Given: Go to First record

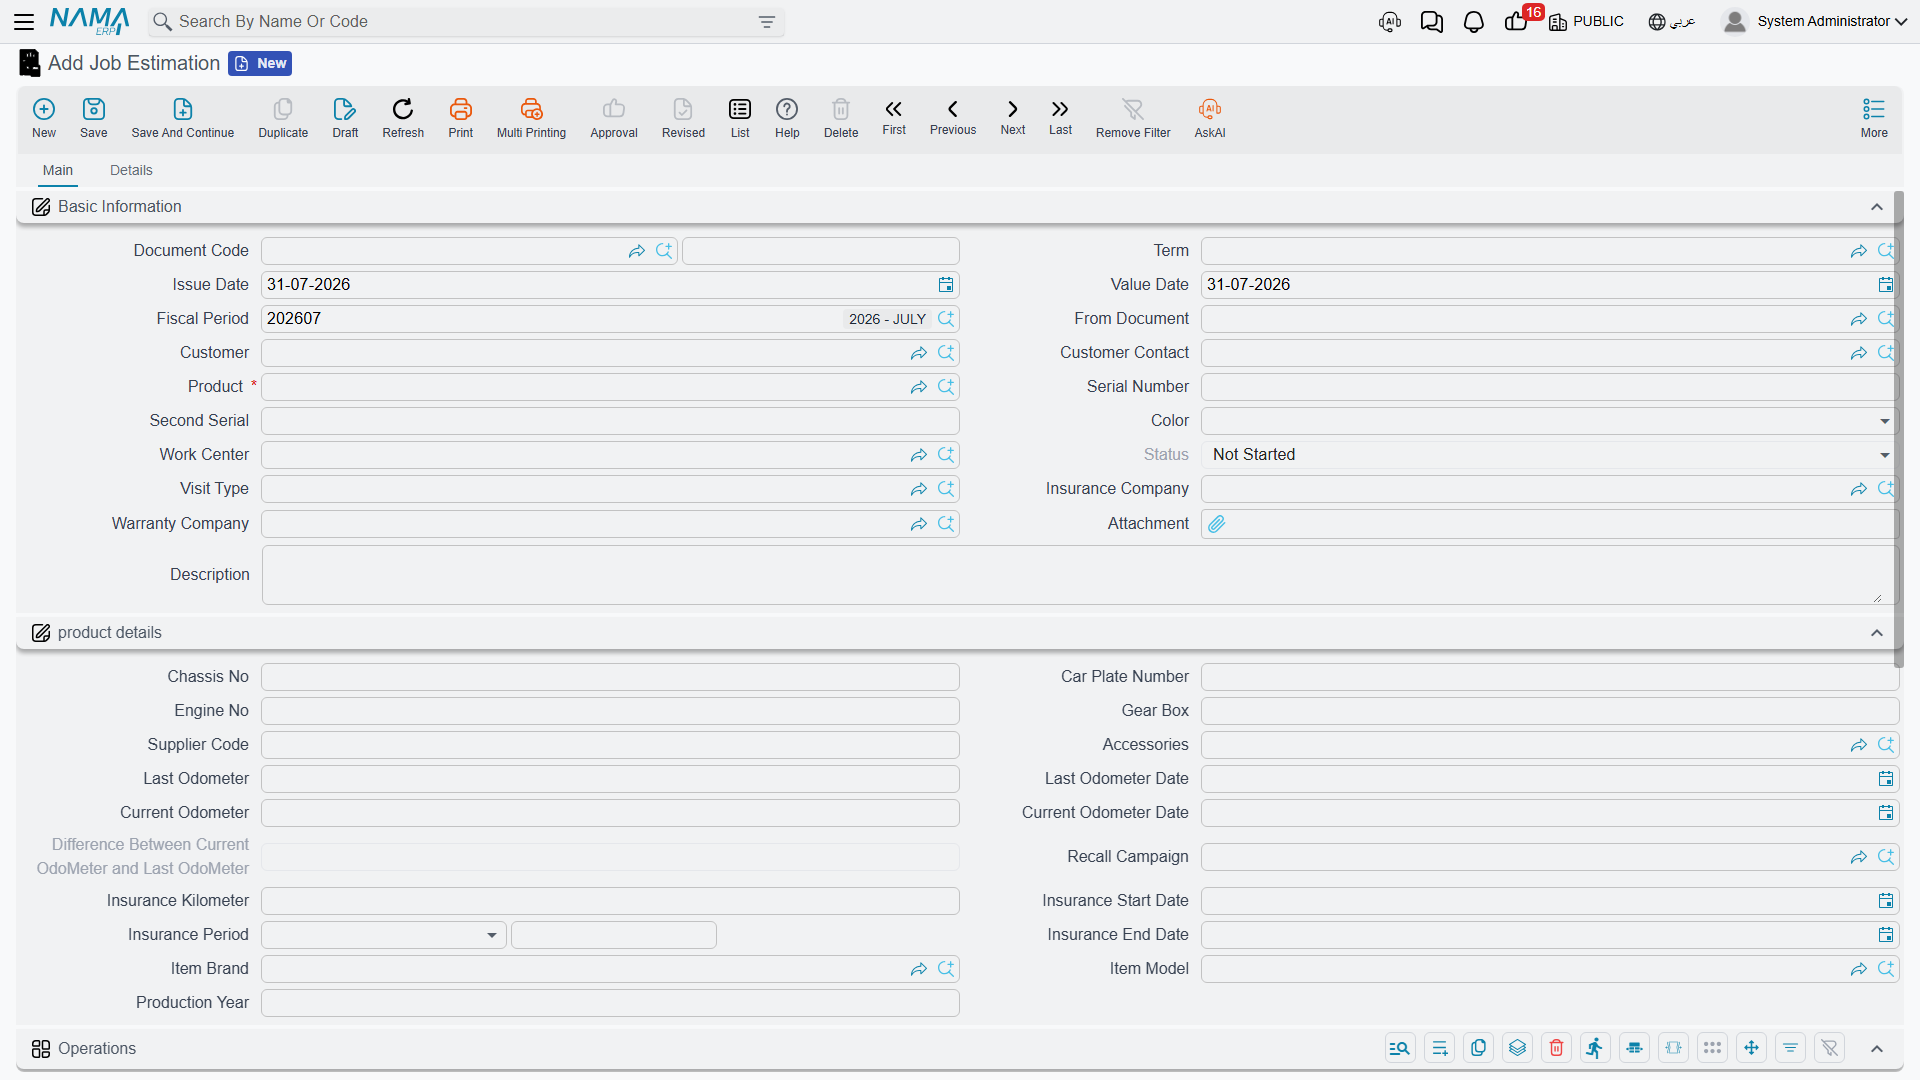Looking at the screenshot, I should pyautogui.click(x=894, y=117).
